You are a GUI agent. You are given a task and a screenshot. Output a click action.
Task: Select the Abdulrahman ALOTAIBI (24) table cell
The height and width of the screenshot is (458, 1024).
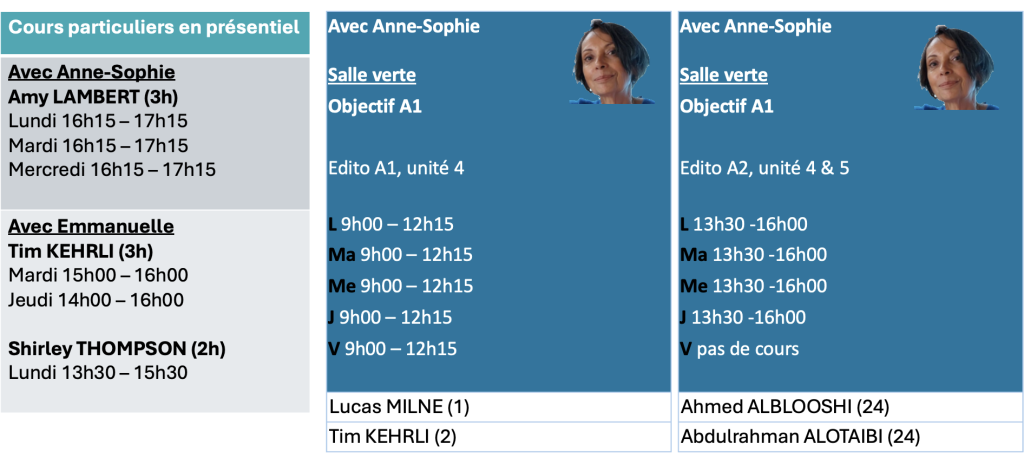click(x=848, y=436)
